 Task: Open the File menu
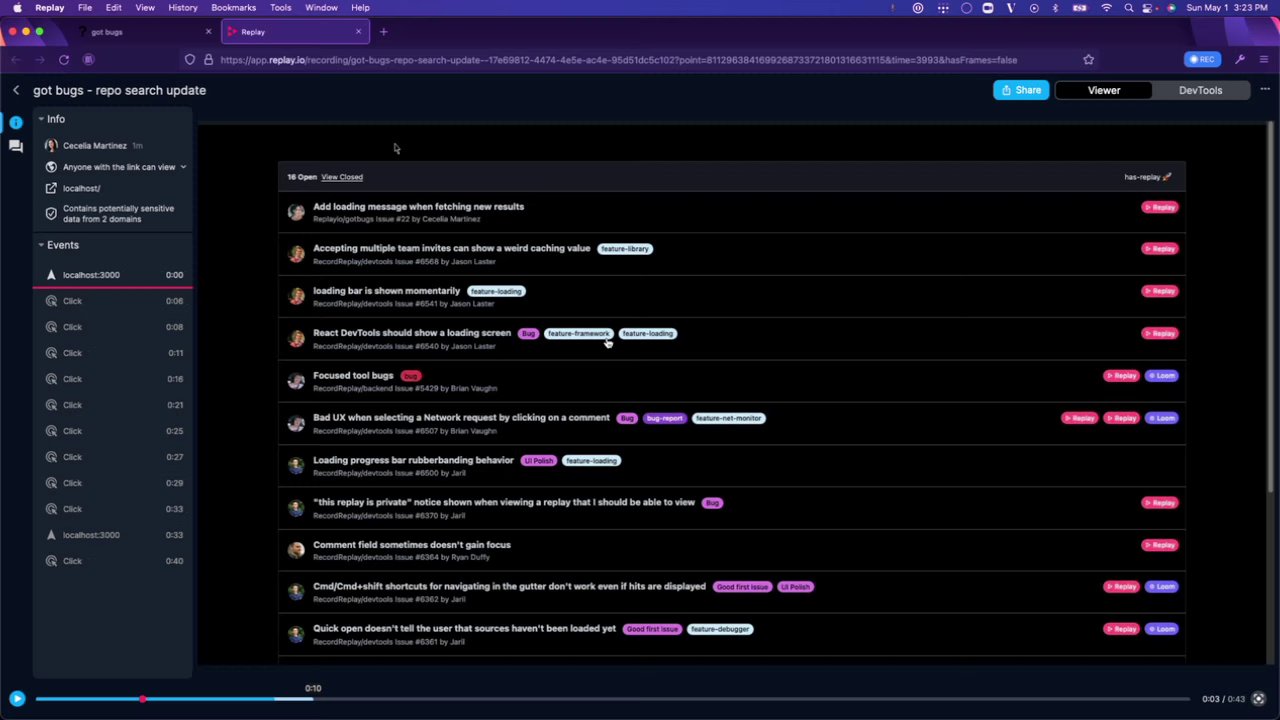click(85, 8)
